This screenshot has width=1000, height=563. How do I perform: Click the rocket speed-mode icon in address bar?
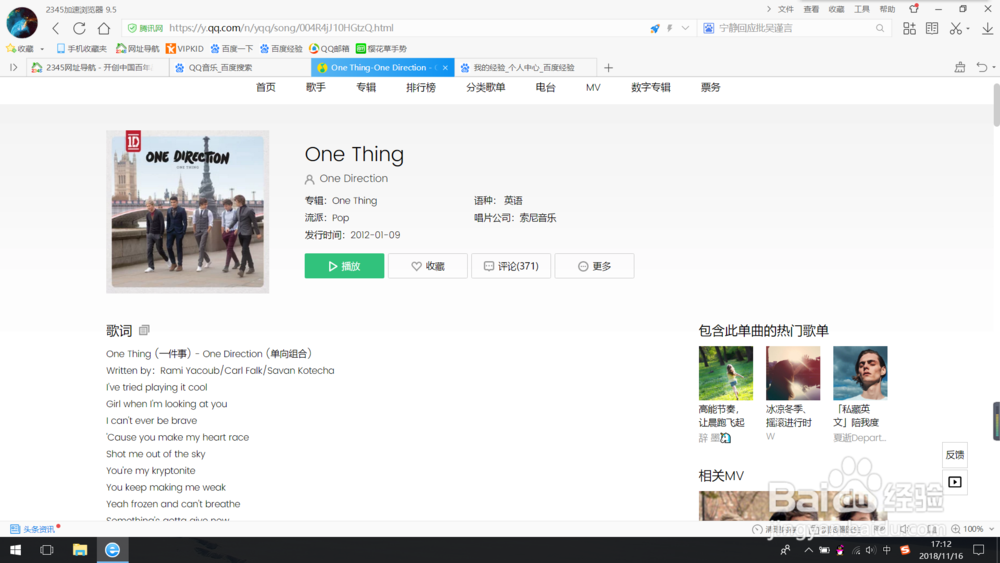[654, 28]
